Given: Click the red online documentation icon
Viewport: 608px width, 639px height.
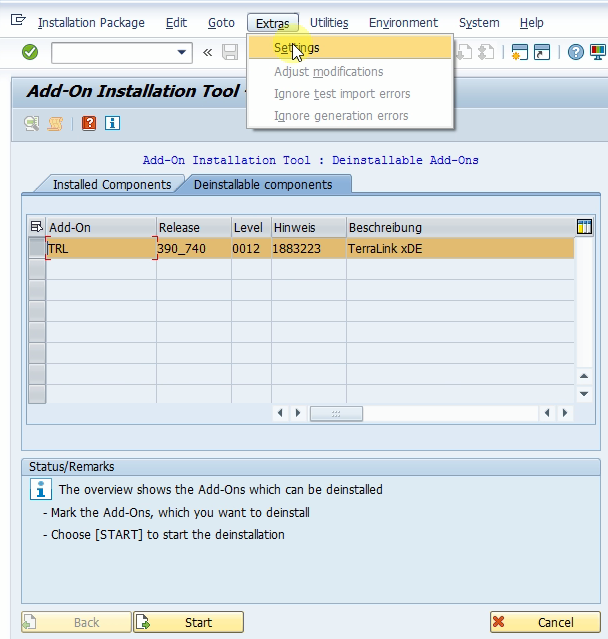Looking at the screenshot, I should tap(89, 123).
